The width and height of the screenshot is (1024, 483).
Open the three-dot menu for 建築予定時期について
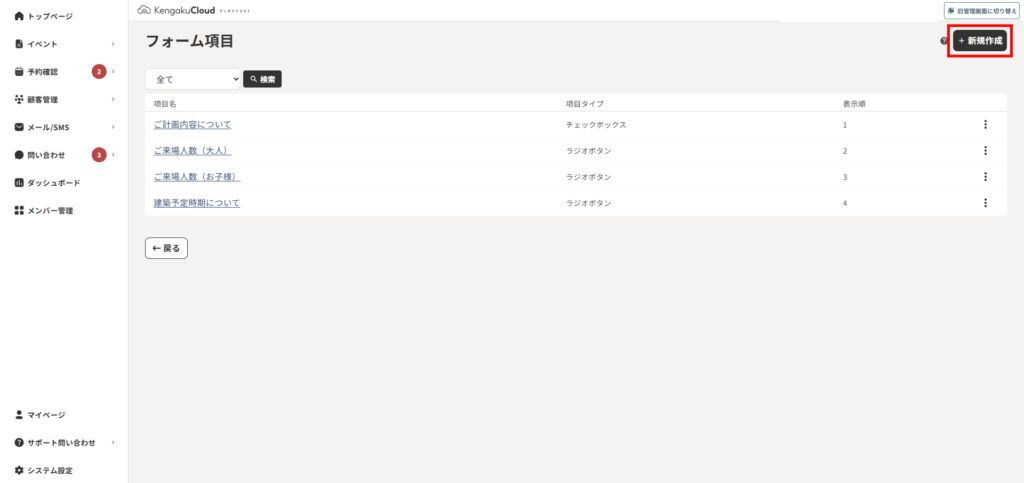pyautogui.click(x=985, y=203)
